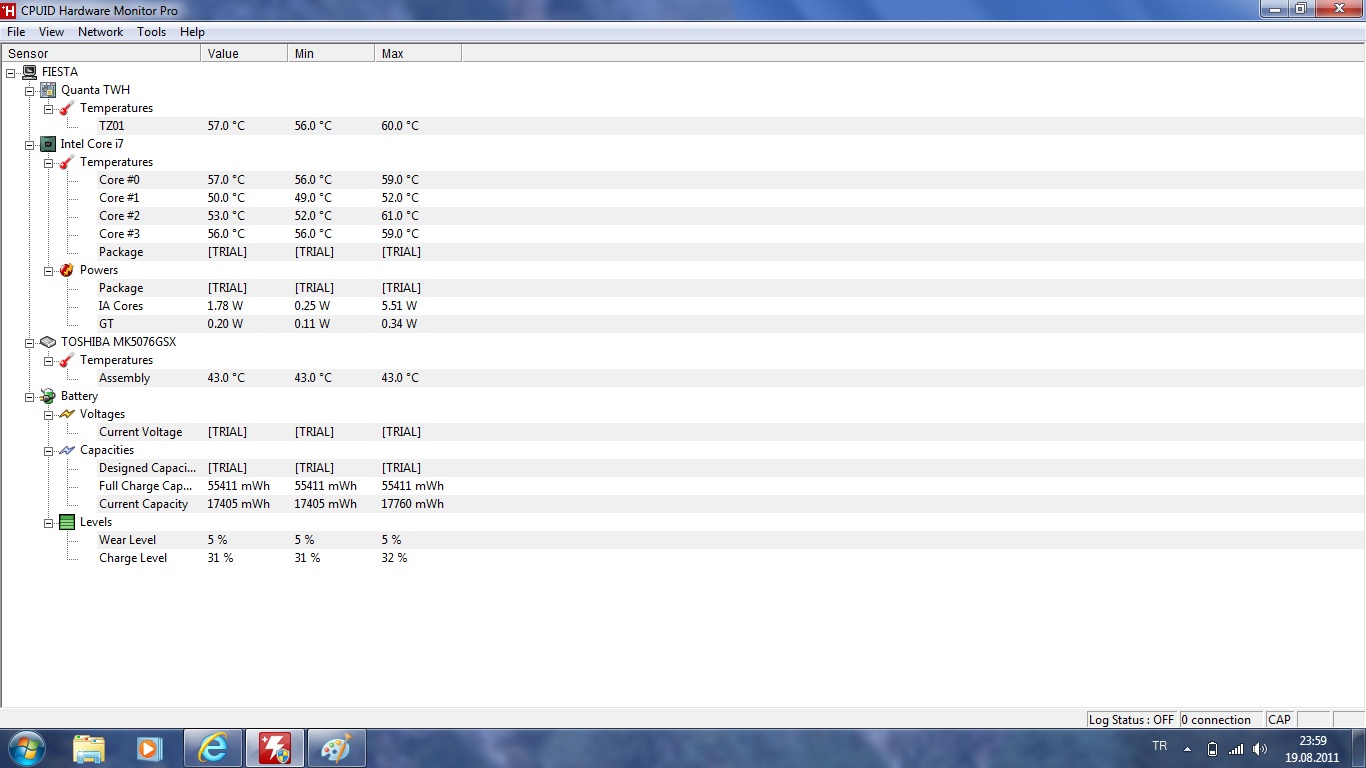The width and height of the screenshot is (1366, 768).
Task: Show hidden tray icons arrow
Action: tap(1188, 748)
